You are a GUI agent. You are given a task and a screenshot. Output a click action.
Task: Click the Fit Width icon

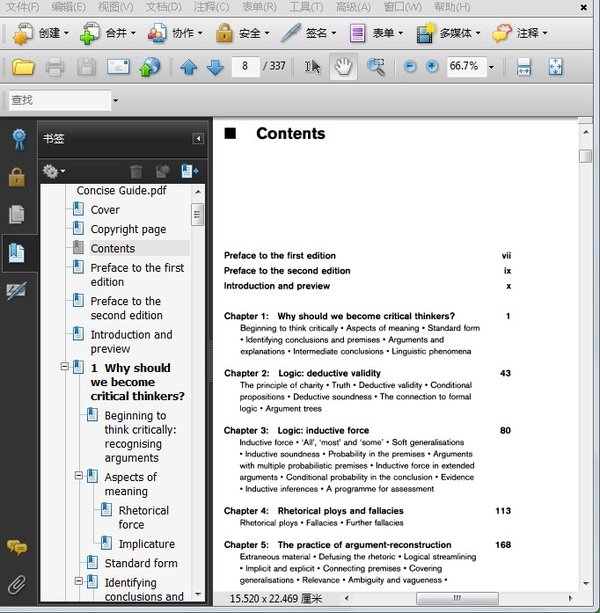(523, 67)
